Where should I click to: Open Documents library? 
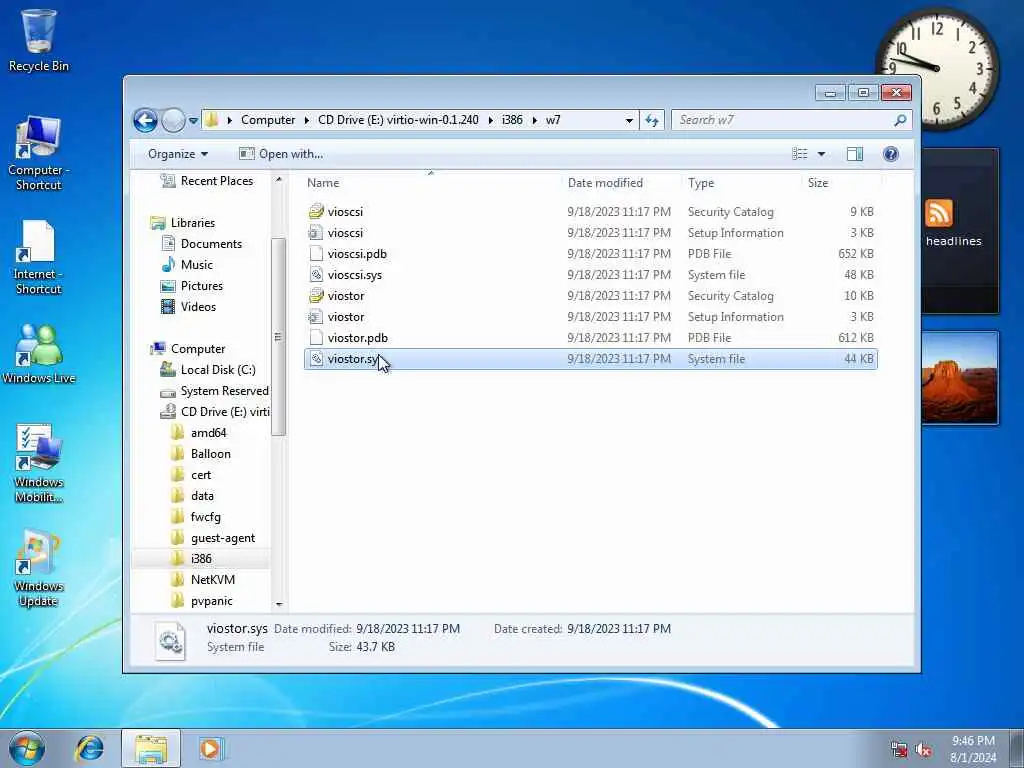pyautogui.click(x=202, y=244)
